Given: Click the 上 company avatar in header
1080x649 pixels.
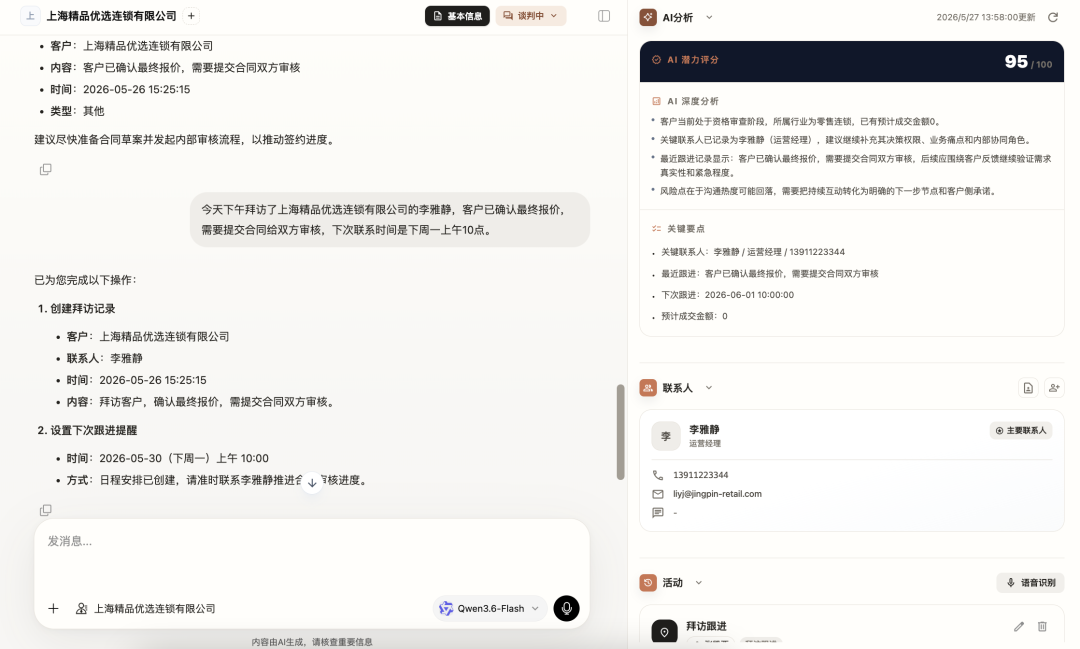Looking at the screenshot, I should [x=30, y=16].
